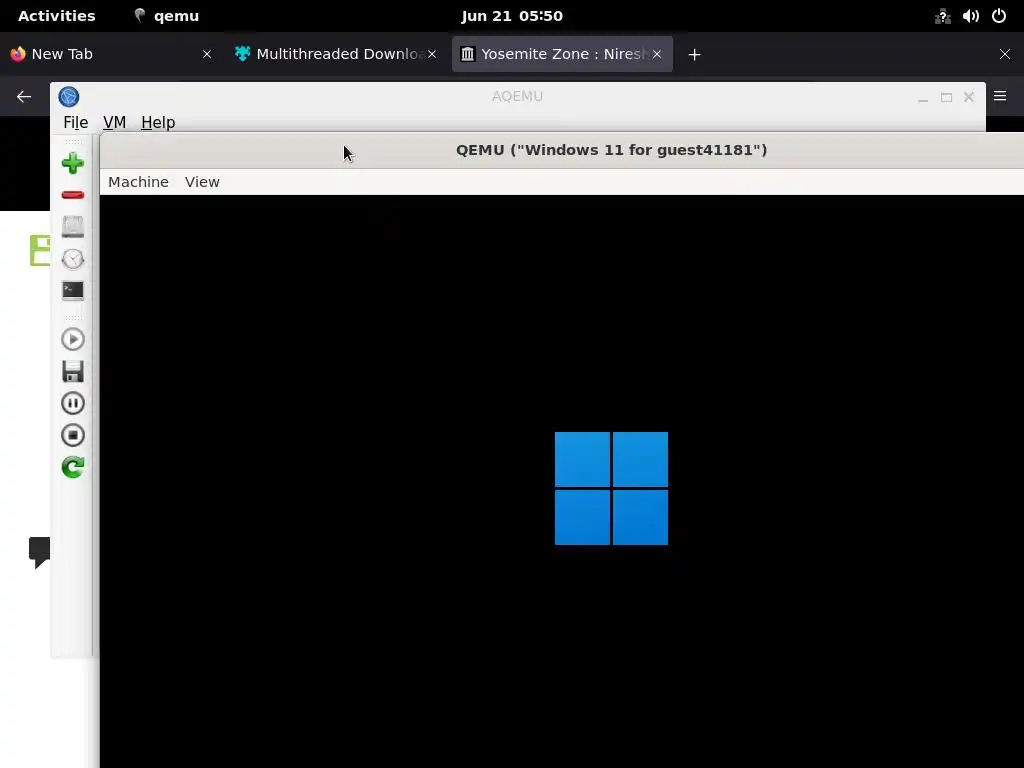The width and height of the screenshot is (1024, 768).
Task: Open a new browser tab with plus
Action: coord(694,55)
